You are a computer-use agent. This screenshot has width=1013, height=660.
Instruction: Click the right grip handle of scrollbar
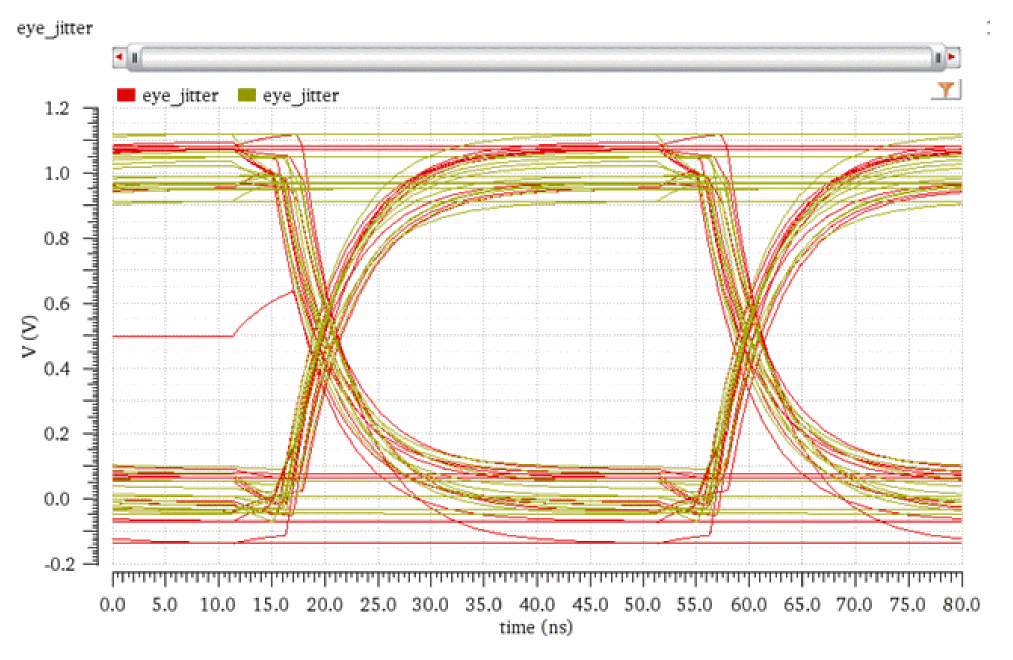point(937,58)
